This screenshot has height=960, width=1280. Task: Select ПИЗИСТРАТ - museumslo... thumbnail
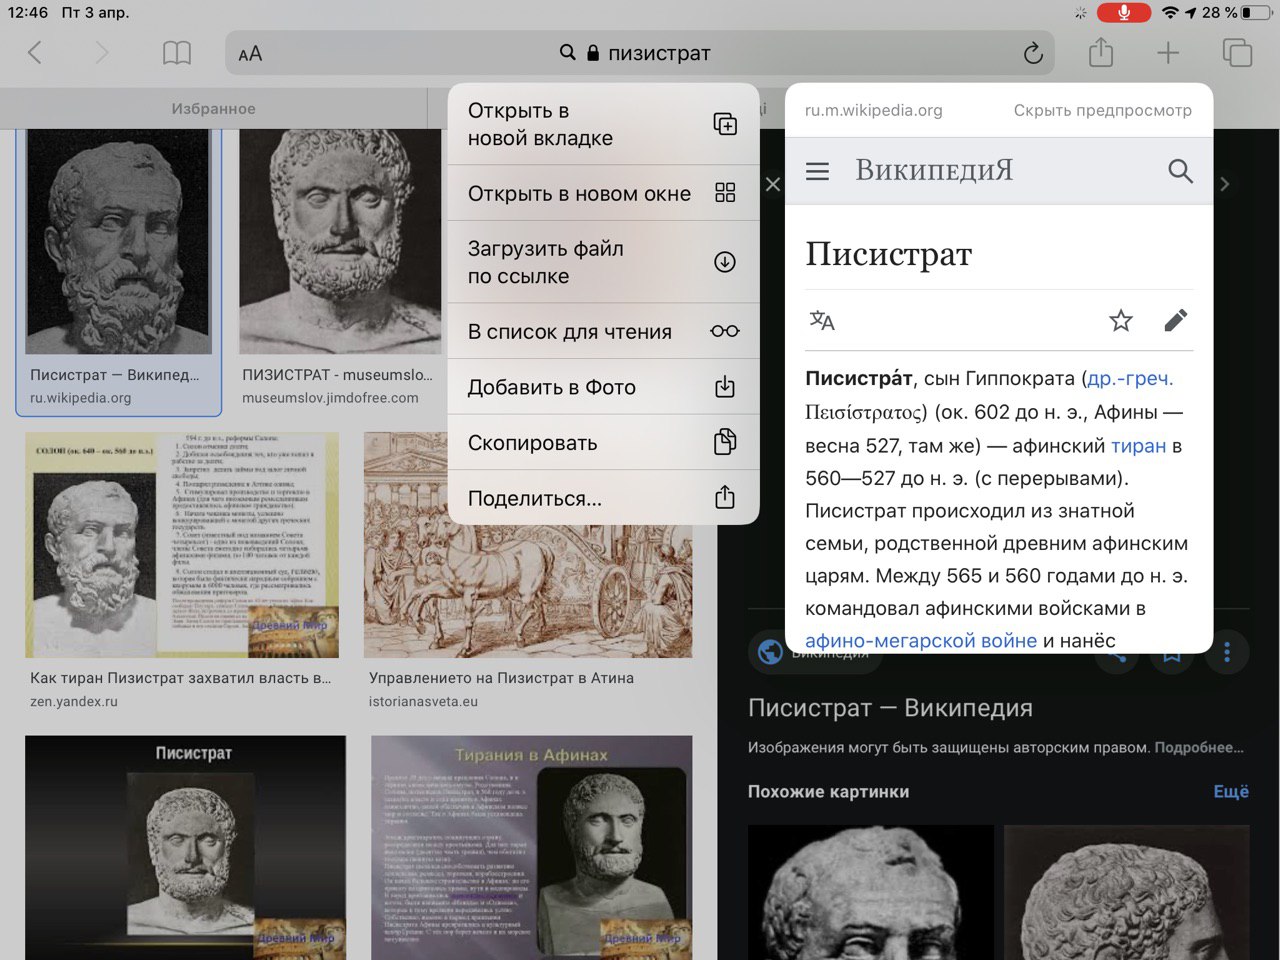click(x=339, y=242)
